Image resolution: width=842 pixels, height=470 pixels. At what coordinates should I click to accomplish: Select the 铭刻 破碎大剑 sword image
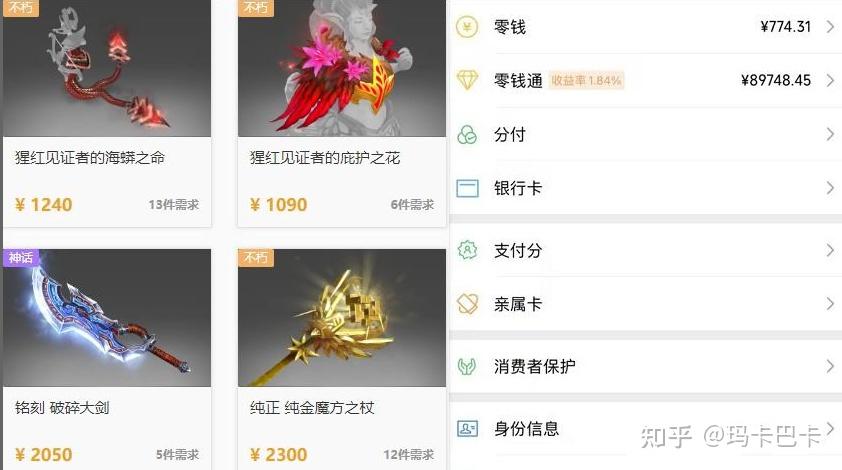click(x=107, y=317)
